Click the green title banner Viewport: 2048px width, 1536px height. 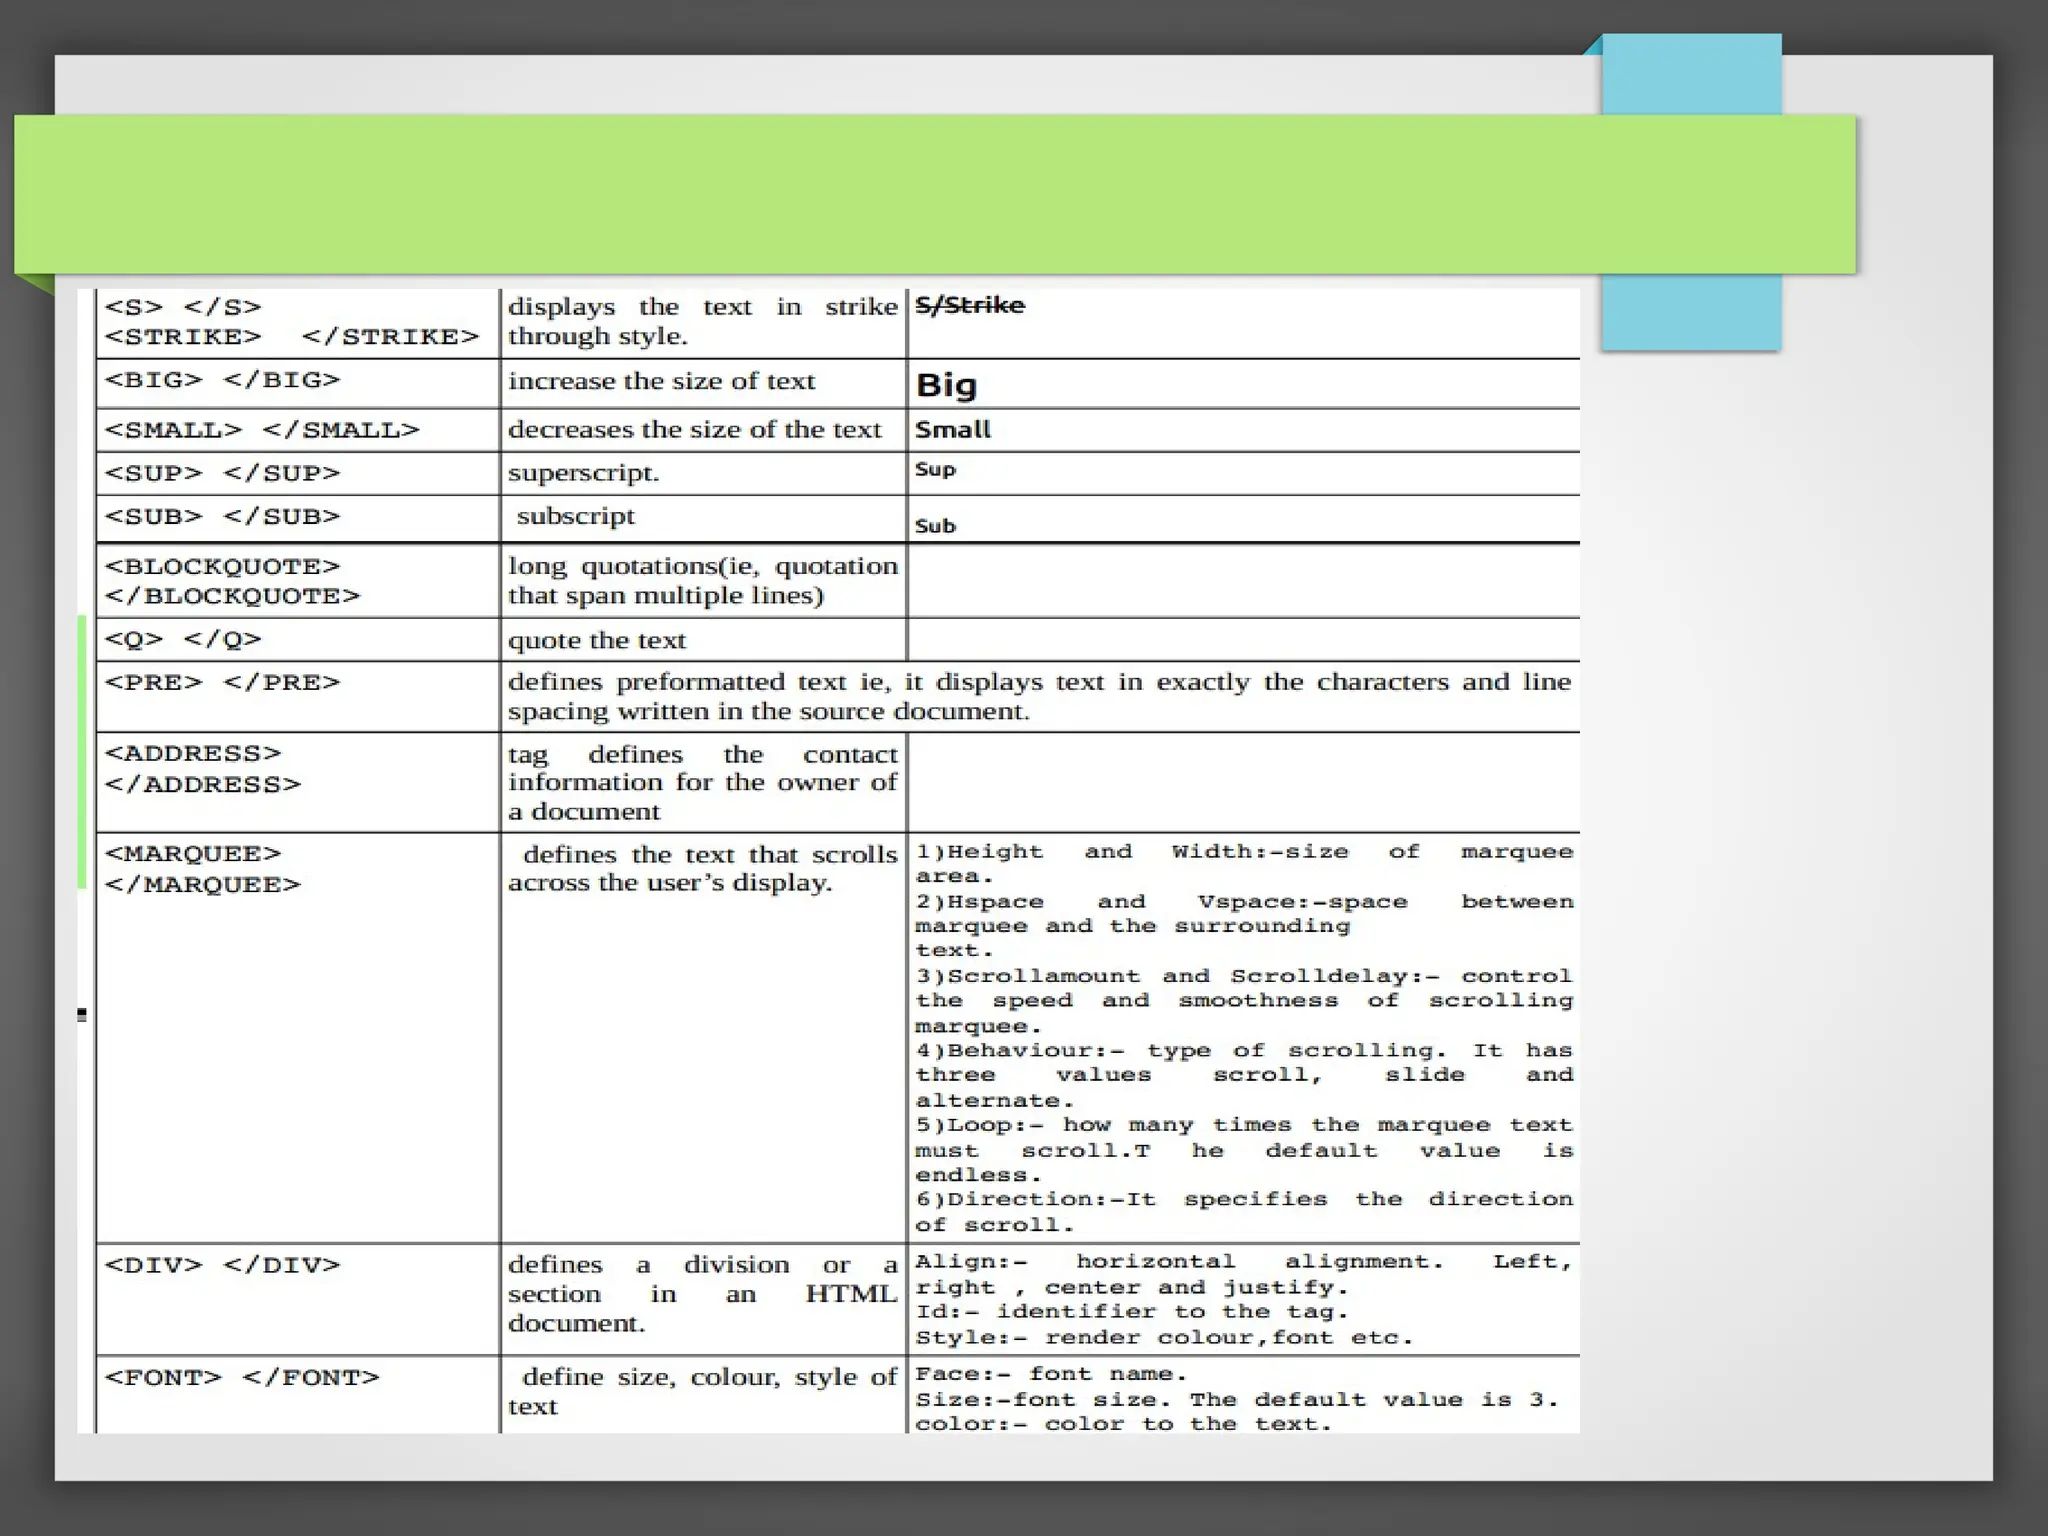(x=934, y=194)
